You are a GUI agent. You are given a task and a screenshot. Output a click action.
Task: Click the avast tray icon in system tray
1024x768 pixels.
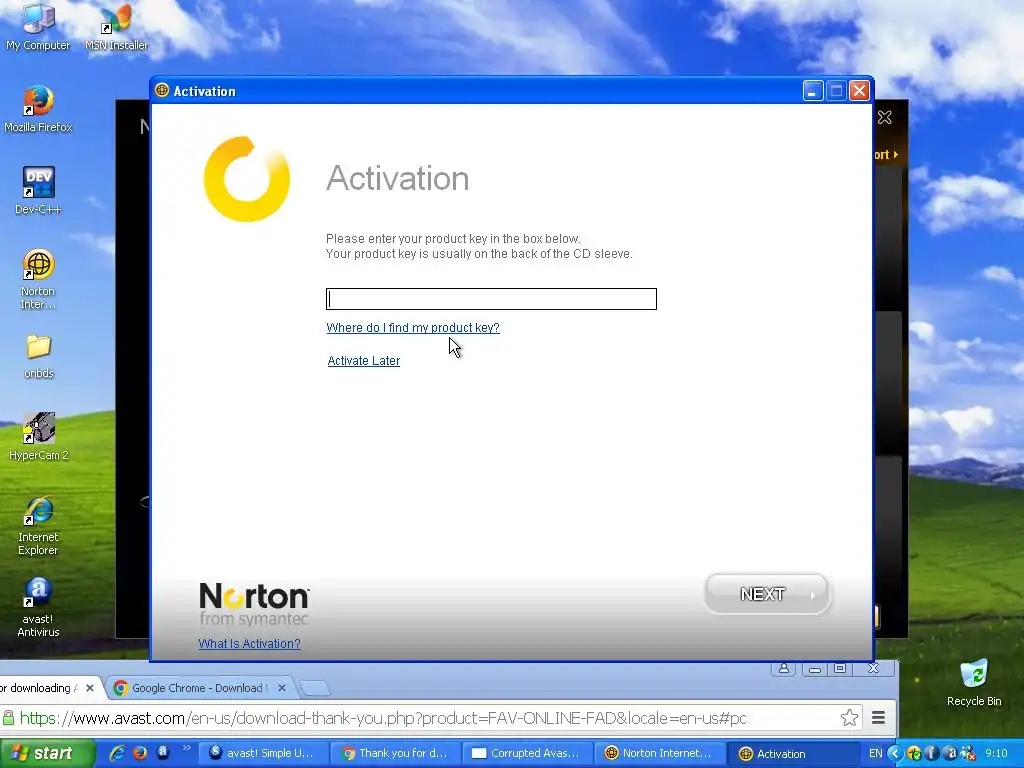click(x=952, y=753)
